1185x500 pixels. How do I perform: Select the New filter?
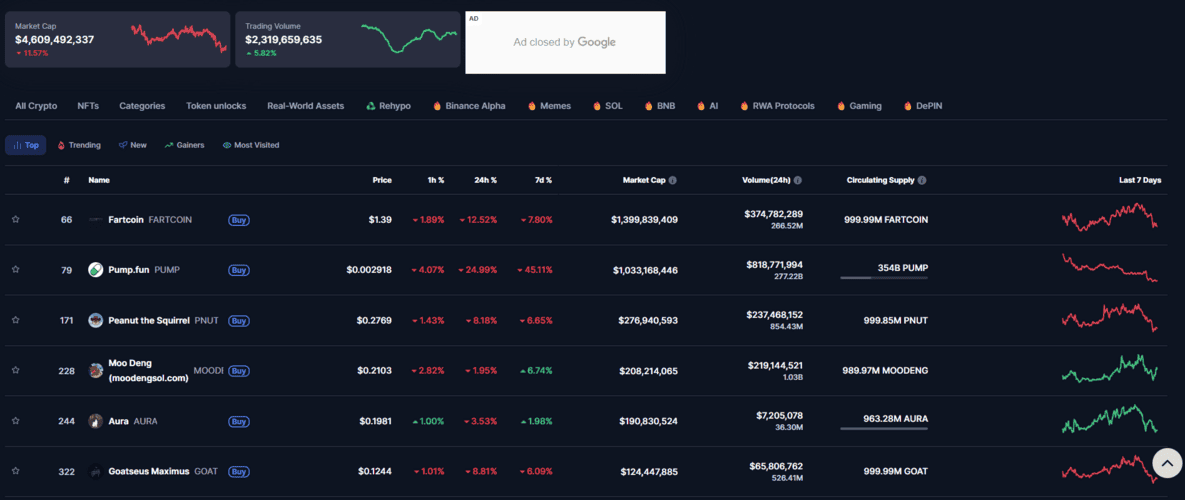point(132,145)
